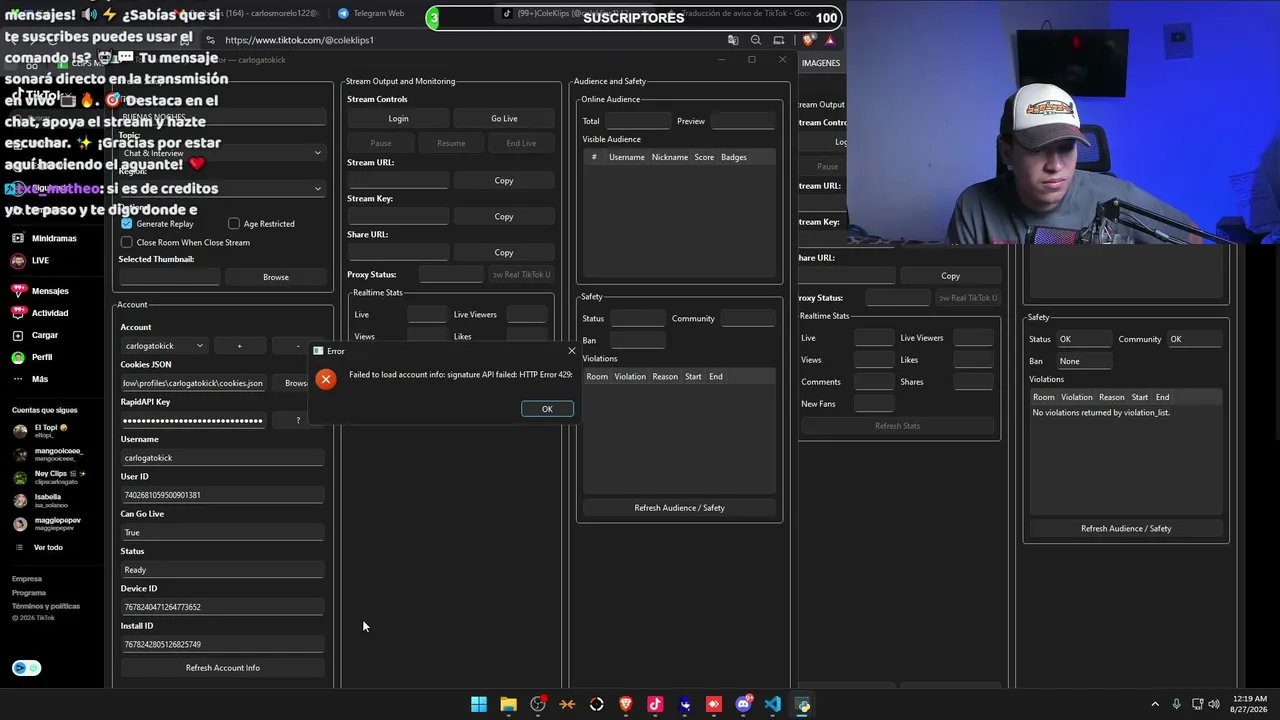Click the End Live button

pyautogui.click(x=521, y=143)
